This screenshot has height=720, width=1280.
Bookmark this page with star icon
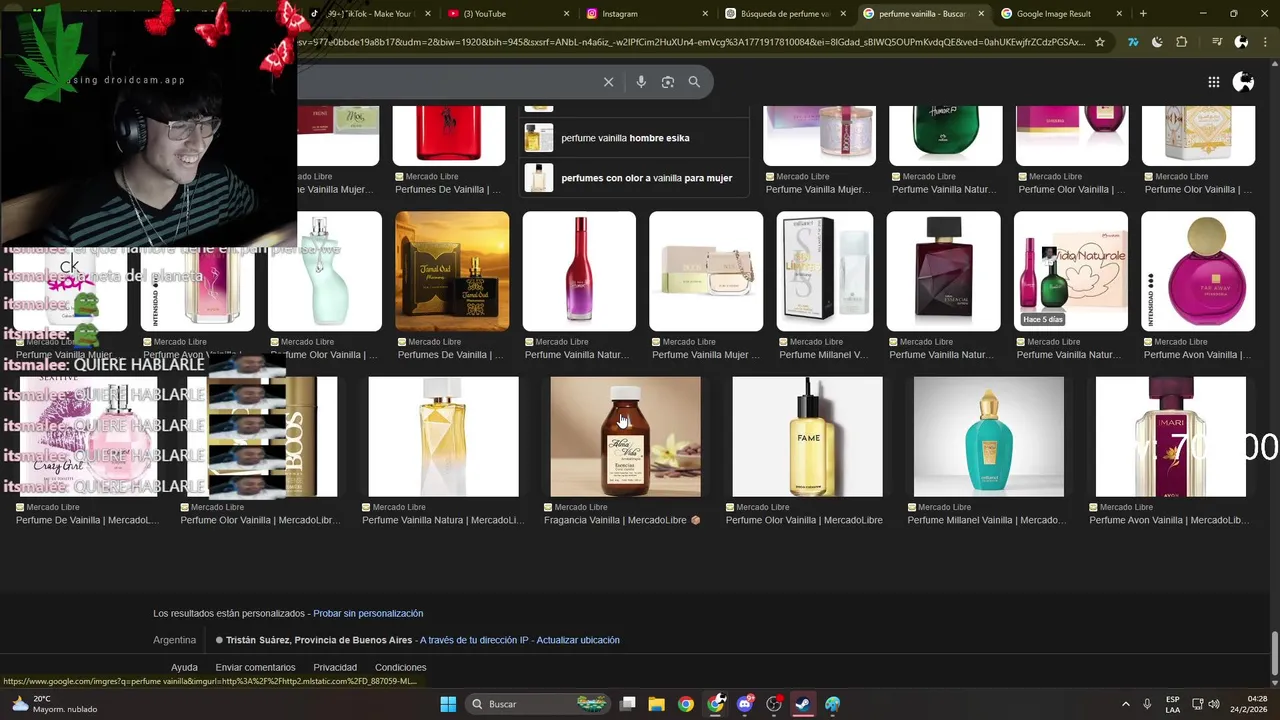(1100, 42)
